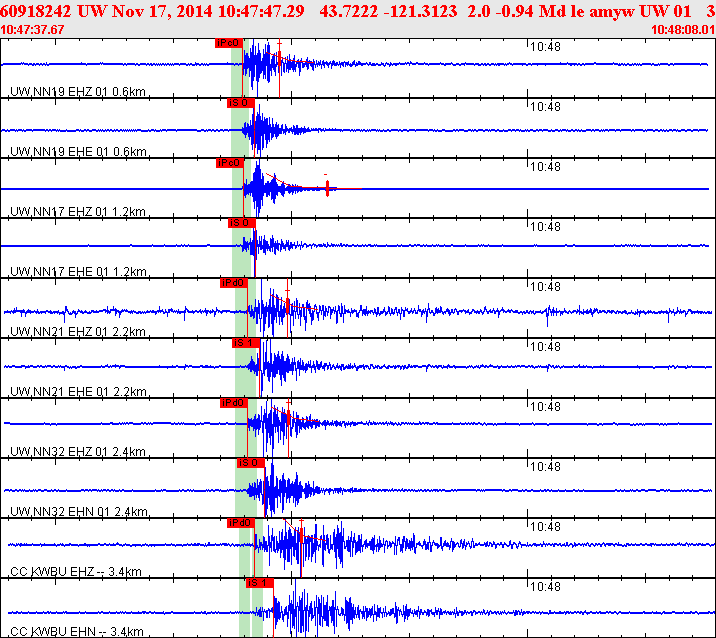Click the iS 1 pick flag on NN21 EHE
The height and width of the screenshot is (638, 716).
(246, 343)
